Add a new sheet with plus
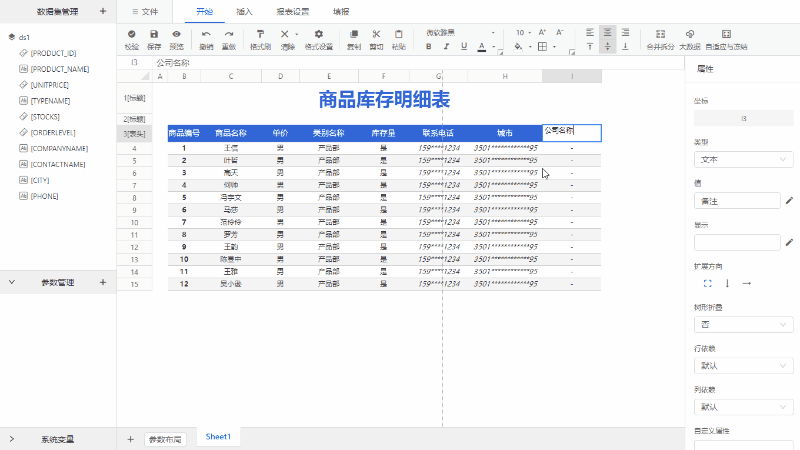 (x=131, y=439)
